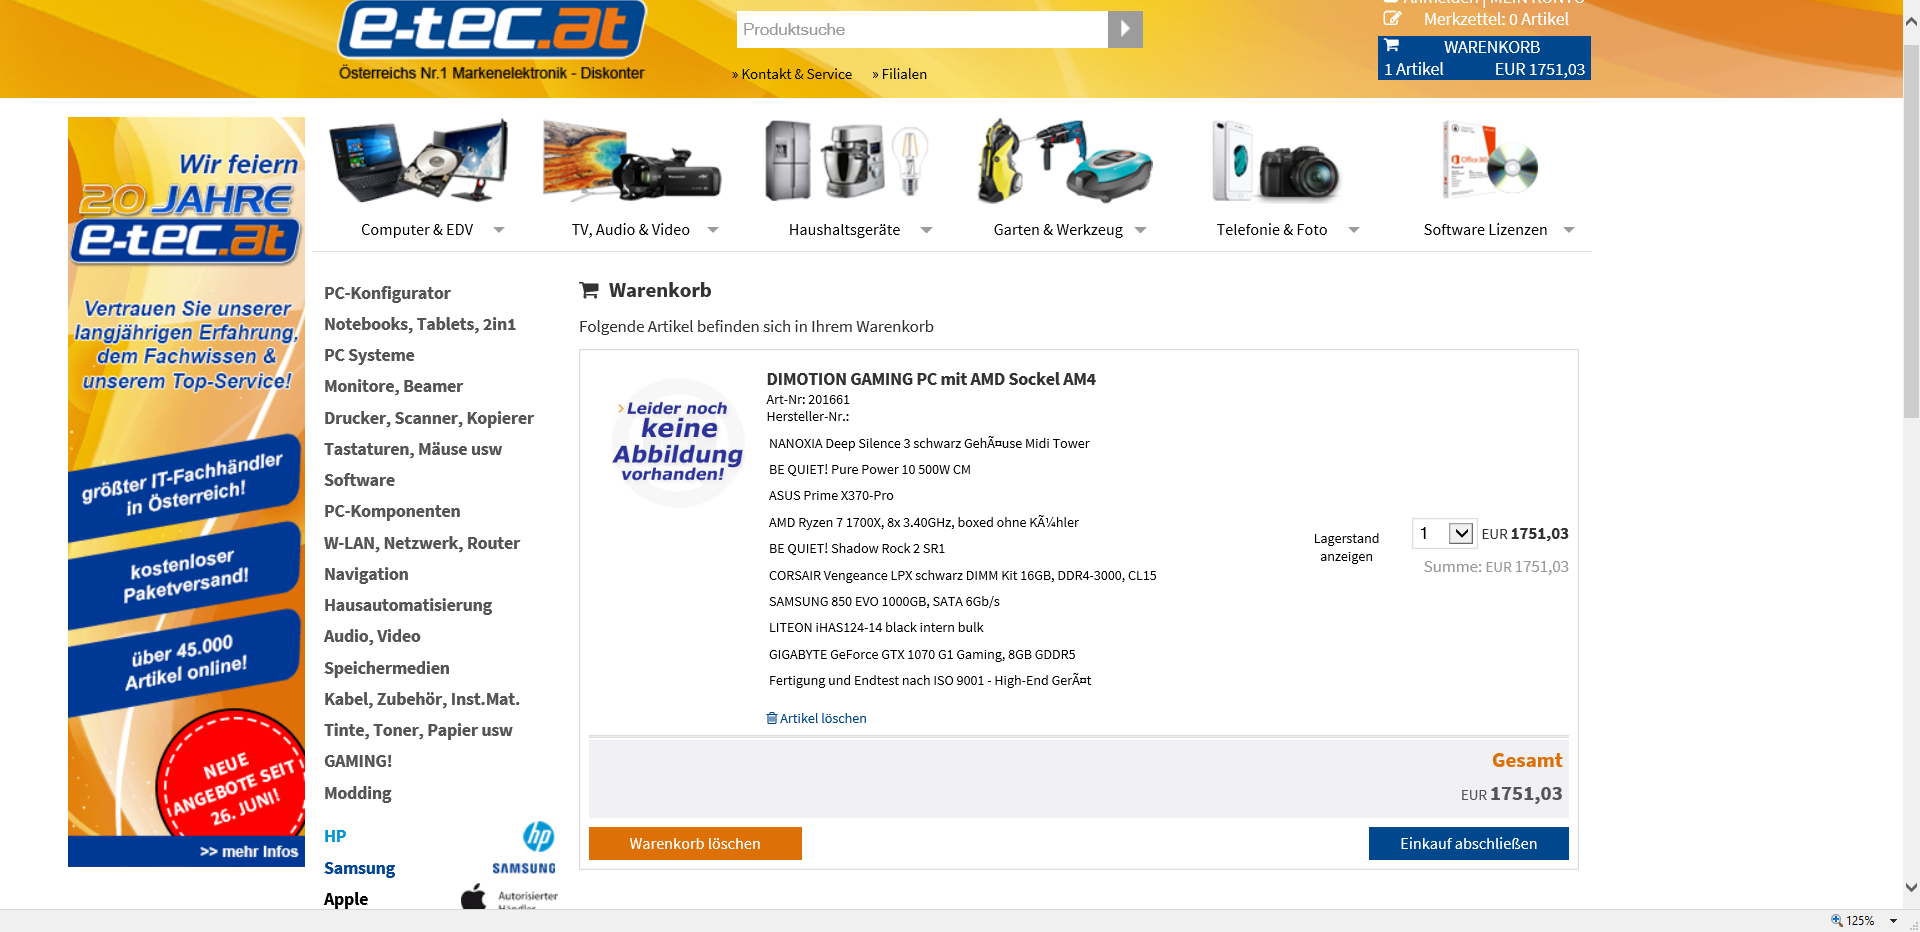
Task: Click the Einkauf abschließen button
Action: (1468, 843)
